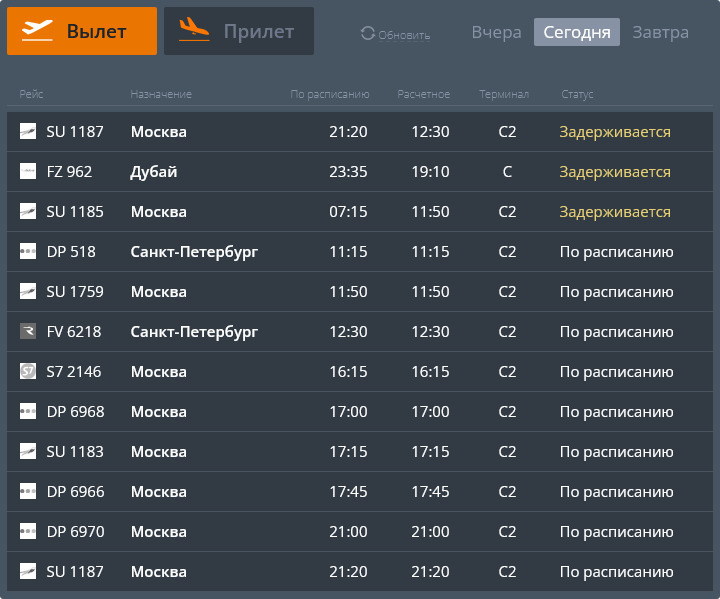Click the S7 airline logo beside S7 2146
Viewport: 720px width, 599px height.
[28, 372]
